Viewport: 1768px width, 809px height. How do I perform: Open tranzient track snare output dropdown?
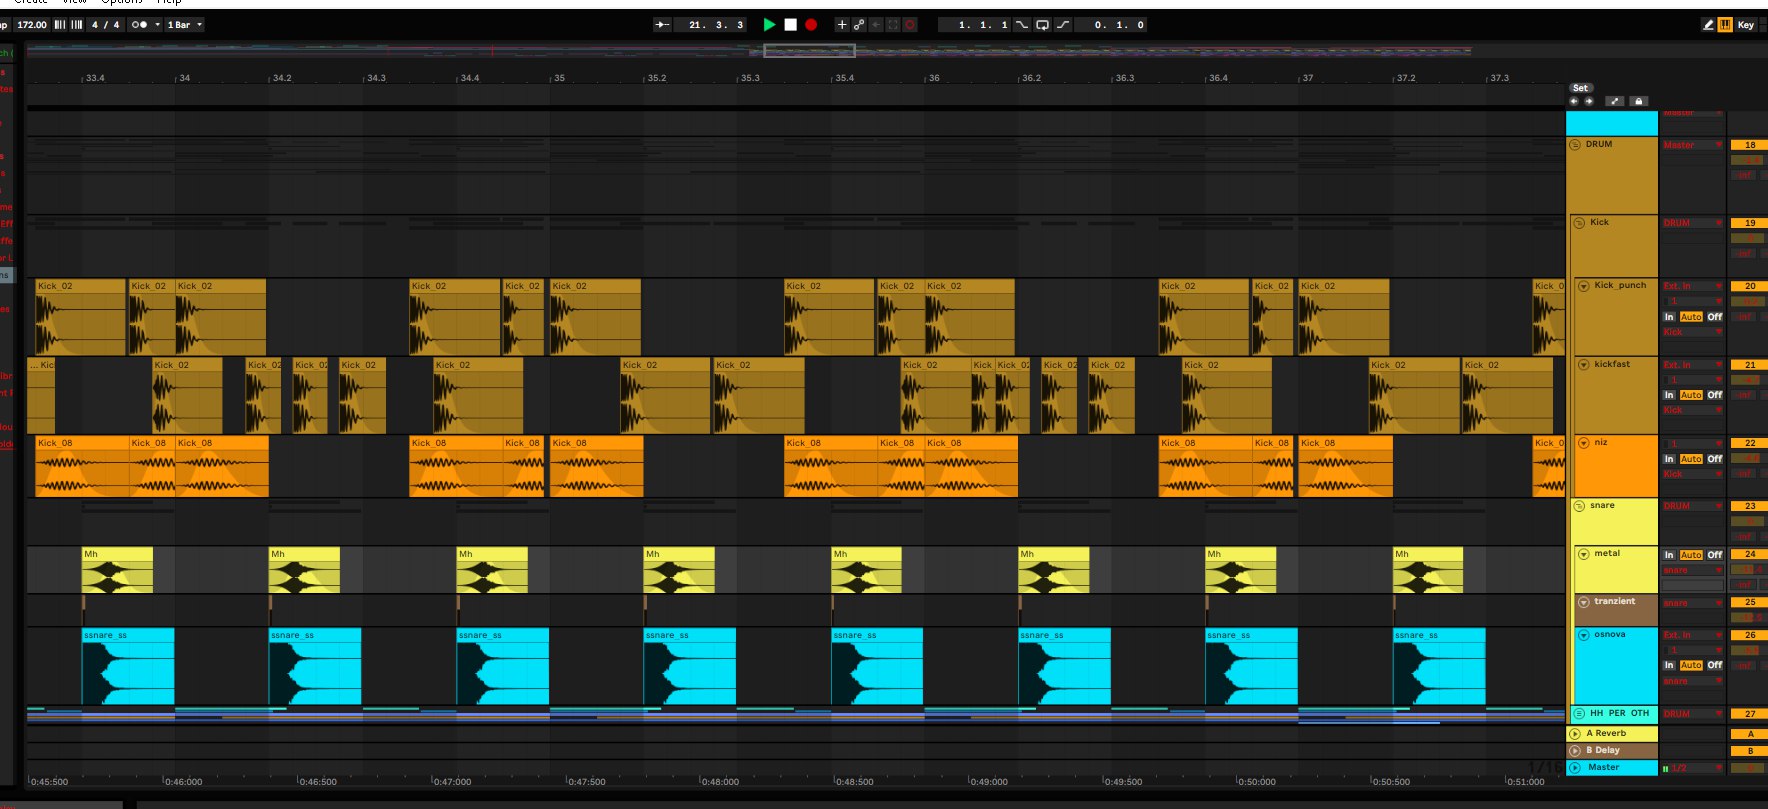tap(1693, 603)
